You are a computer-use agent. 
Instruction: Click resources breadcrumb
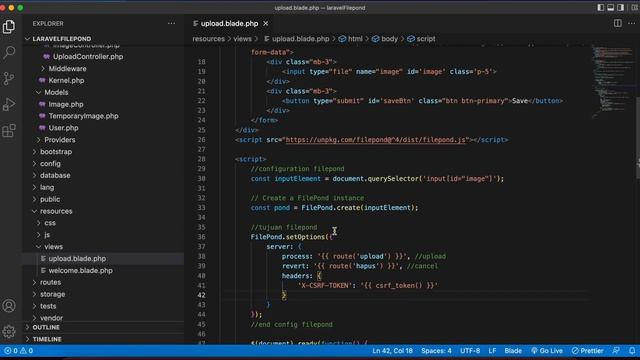(x=209, y=39)
